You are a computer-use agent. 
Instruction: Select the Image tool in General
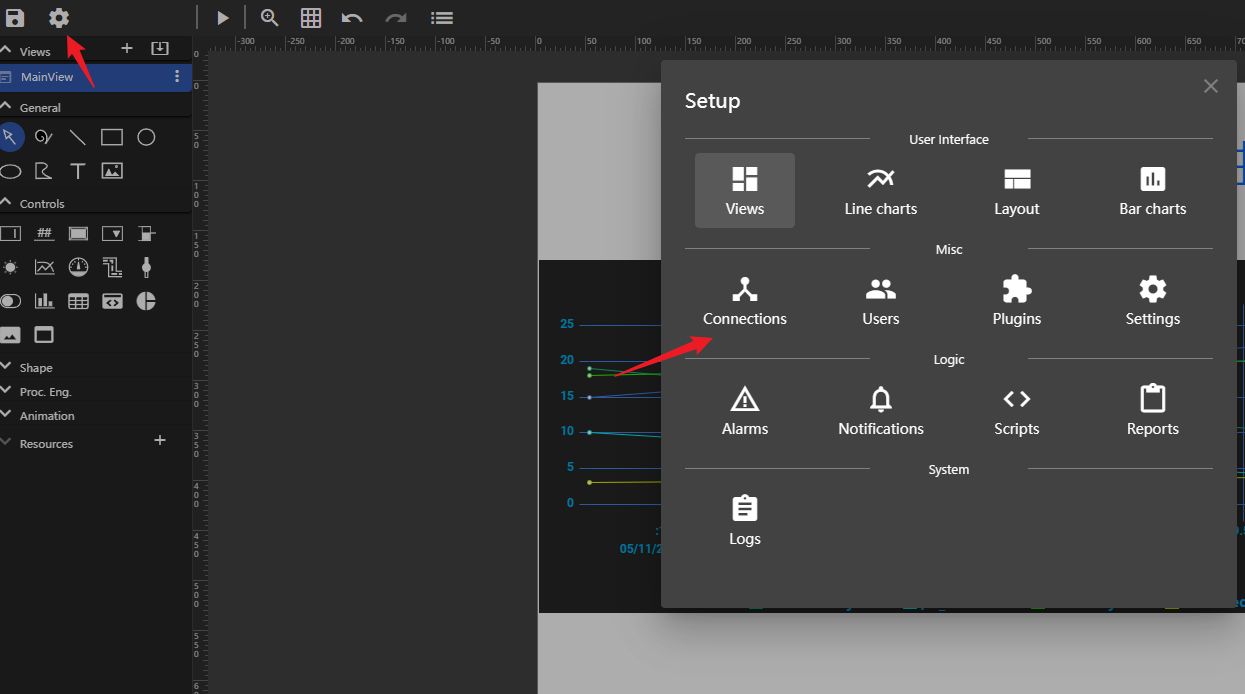coord(112,171)
